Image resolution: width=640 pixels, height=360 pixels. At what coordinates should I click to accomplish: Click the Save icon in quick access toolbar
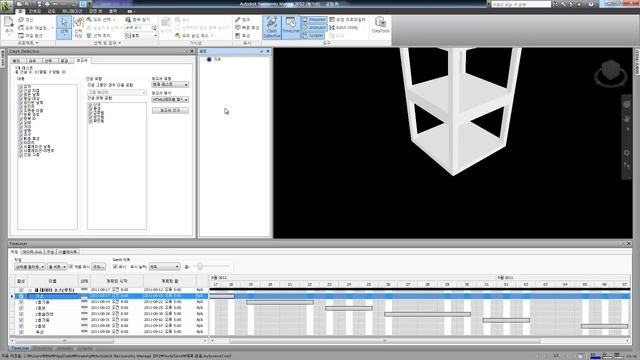pos(39,4)
